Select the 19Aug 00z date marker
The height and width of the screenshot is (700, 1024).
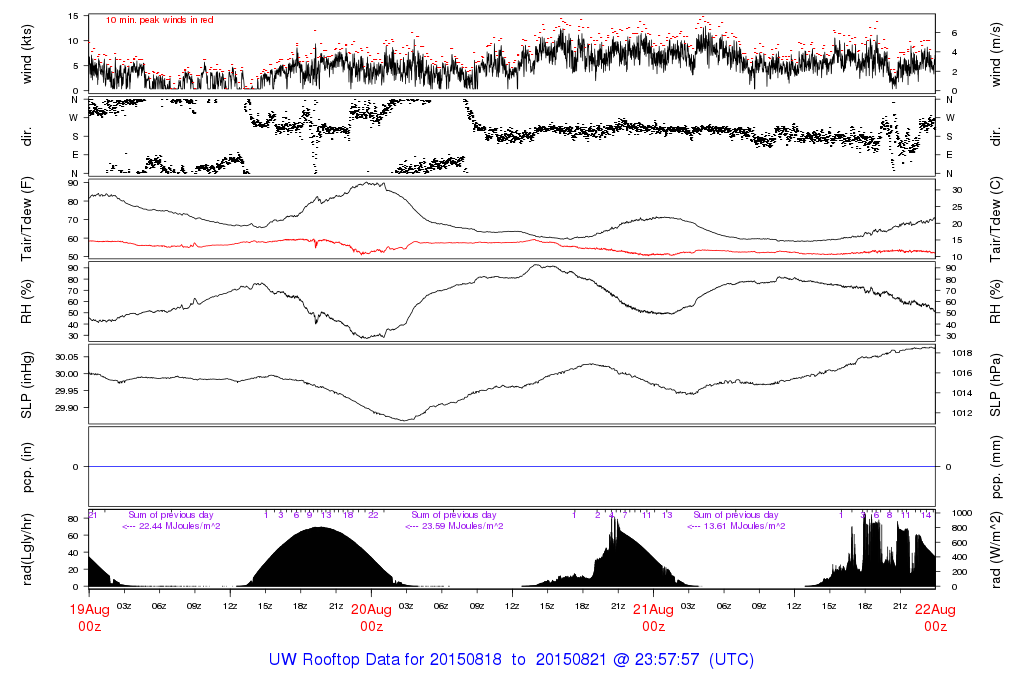pyautogui.click(x=90, y=617)
